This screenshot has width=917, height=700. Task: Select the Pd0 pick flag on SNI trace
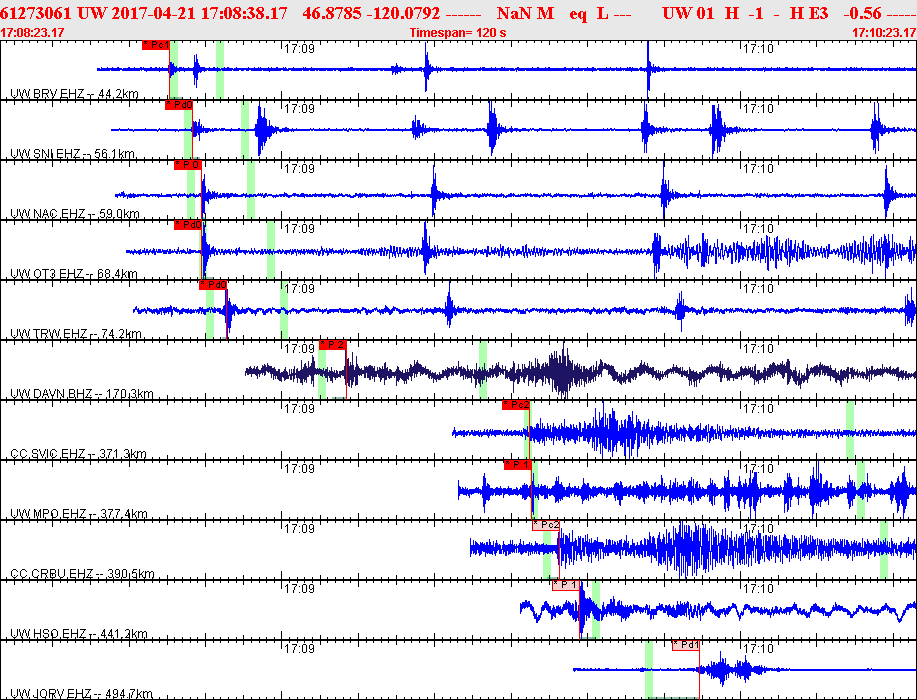pos(179,105)
